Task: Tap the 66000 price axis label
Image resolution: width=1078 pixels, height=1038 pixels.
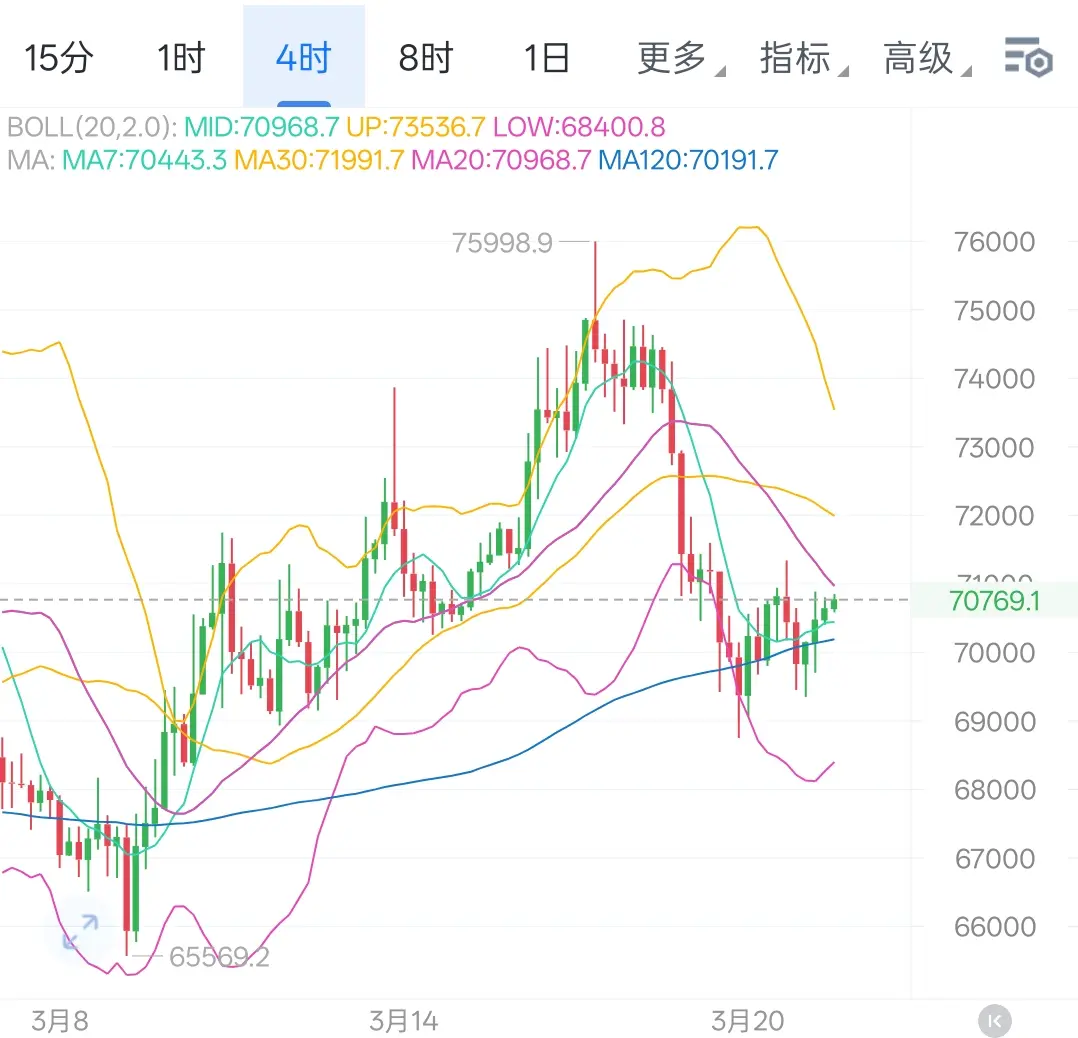Action: [x=994, y=927]
